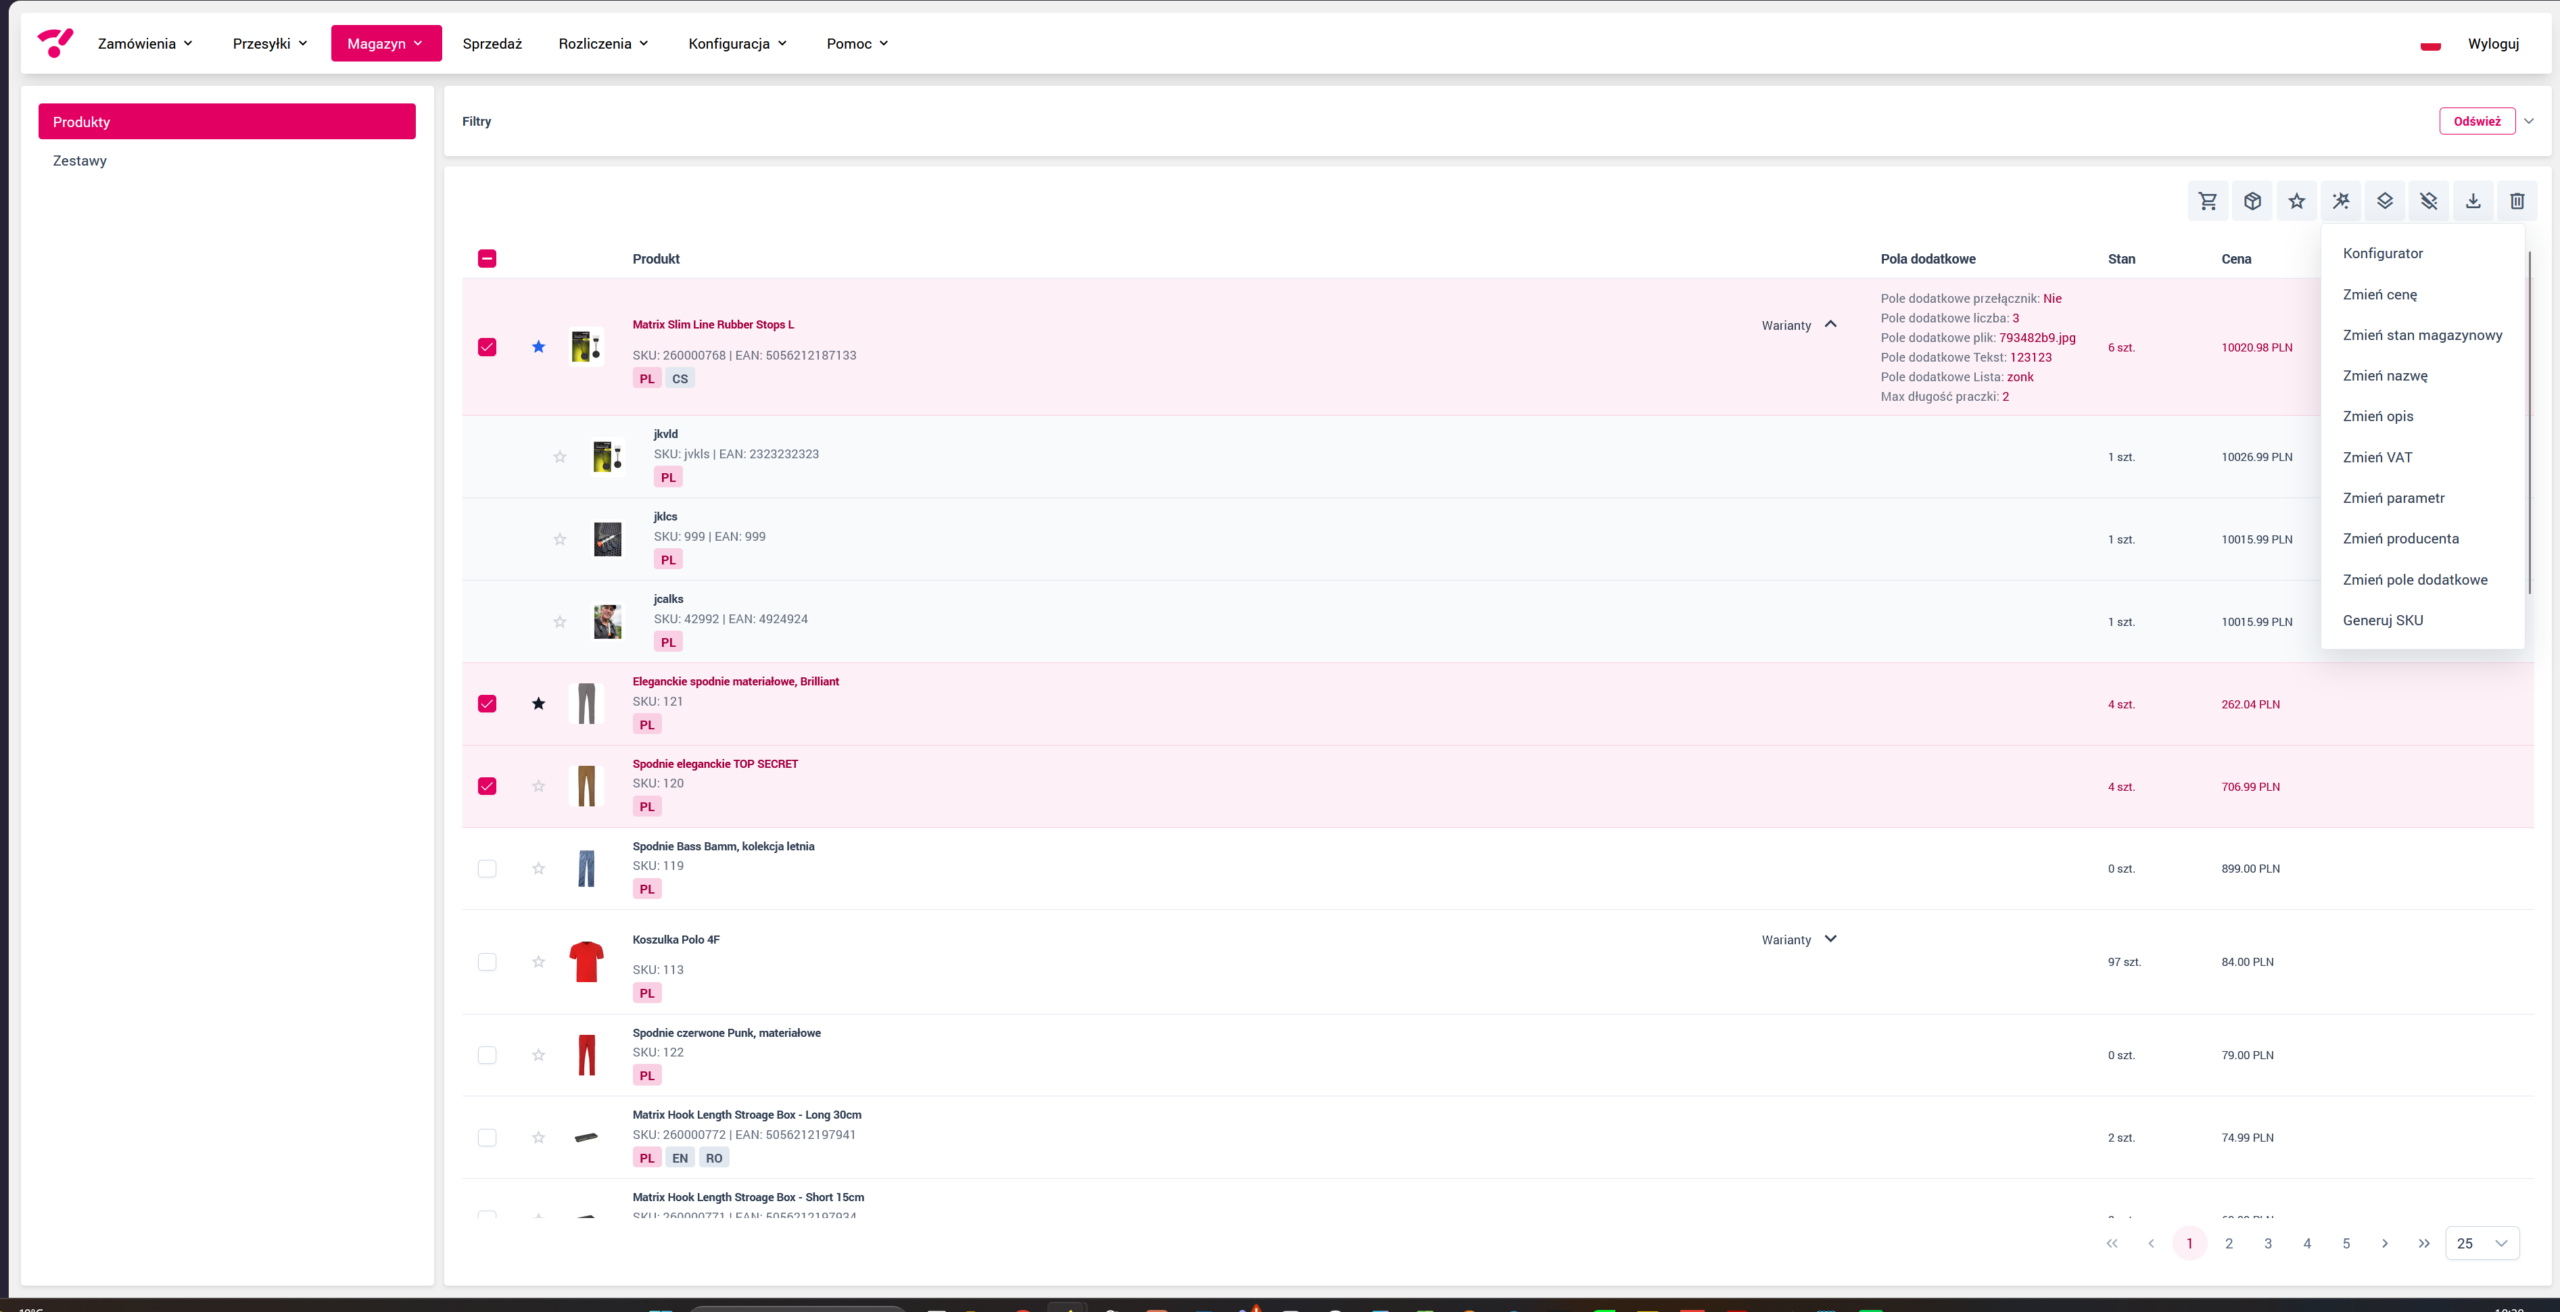Click the Koszulka Polo 4F thumbnail
Viewport: 2560px width, 1312px height.
coord(586,962)
